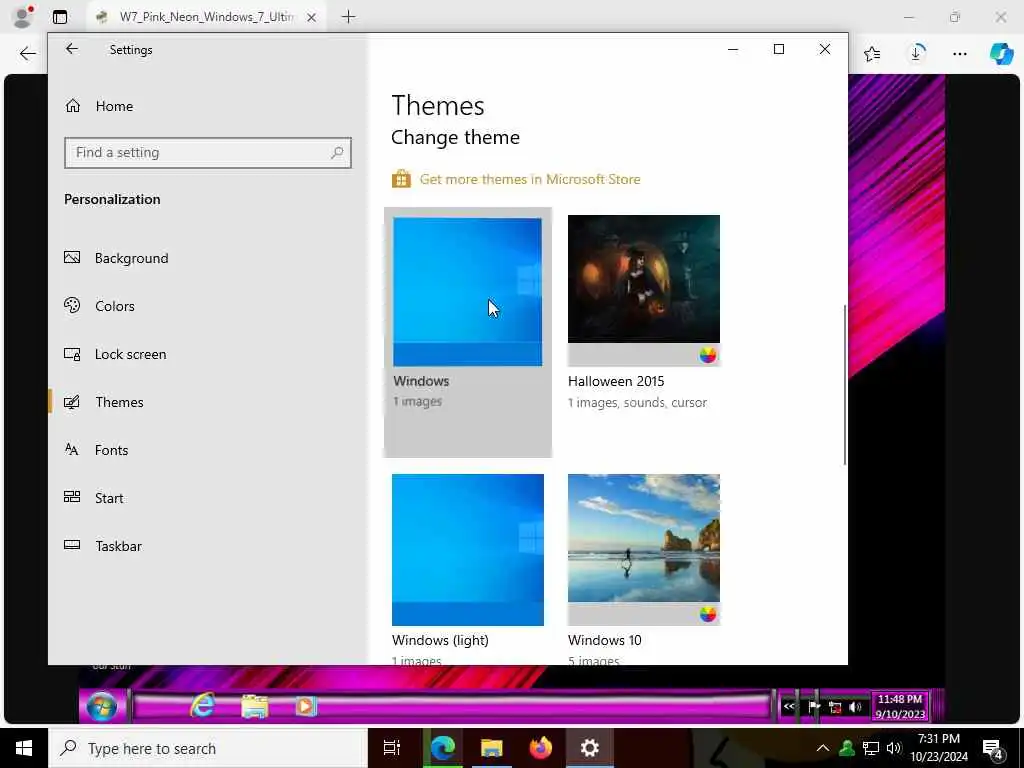Click the Internet Explorer icon in pink taskbar
The height and width of the screenshot is (768, 1024).
point(203,705)
